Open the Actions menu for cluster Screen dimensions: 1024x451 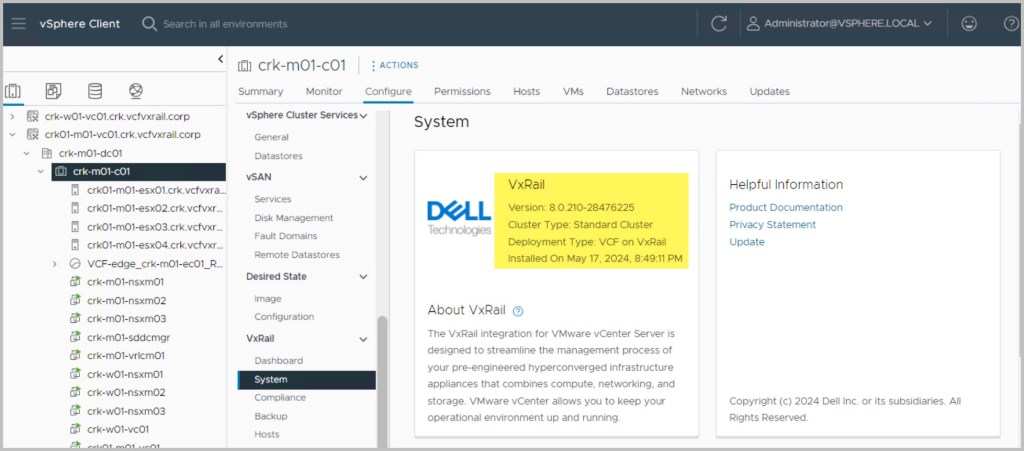click(394, 65)
